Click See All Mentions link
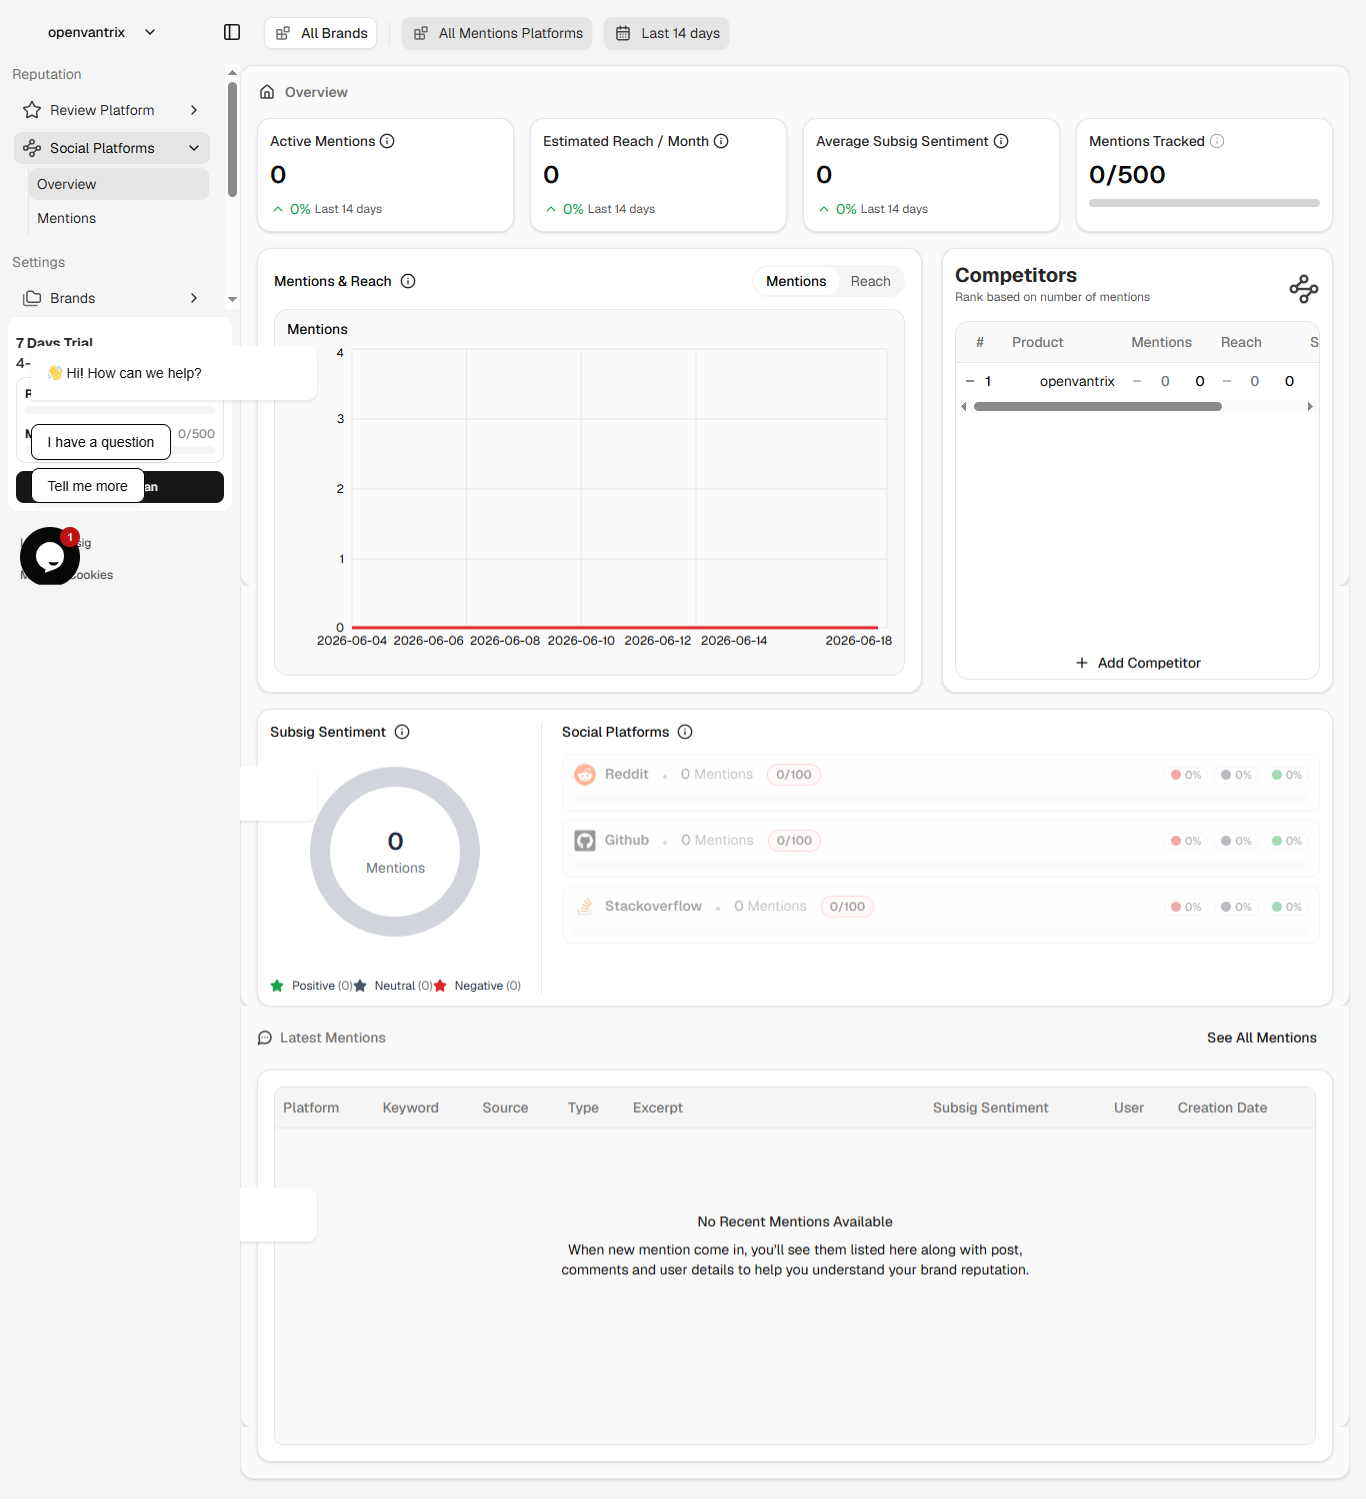This screenshot has height=1502, width=1366. coord(1261,1038)
